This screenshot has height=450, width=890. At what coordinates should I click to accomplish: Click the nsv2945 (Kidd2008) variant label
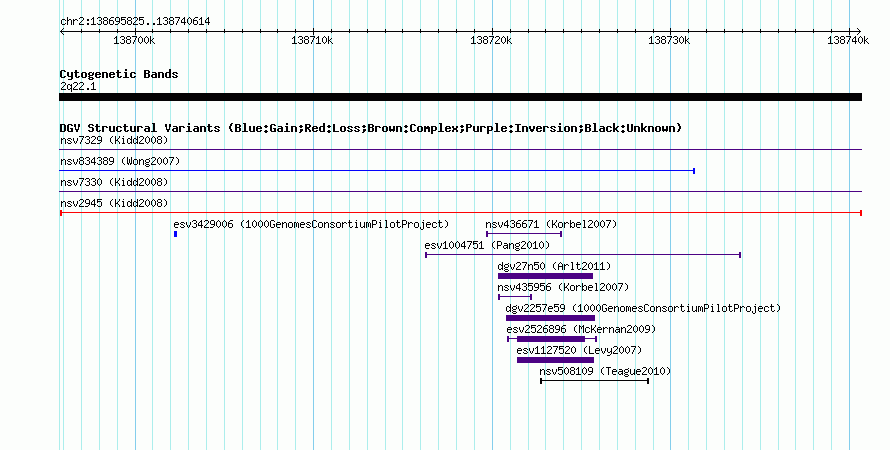click(x=114, y=203)
